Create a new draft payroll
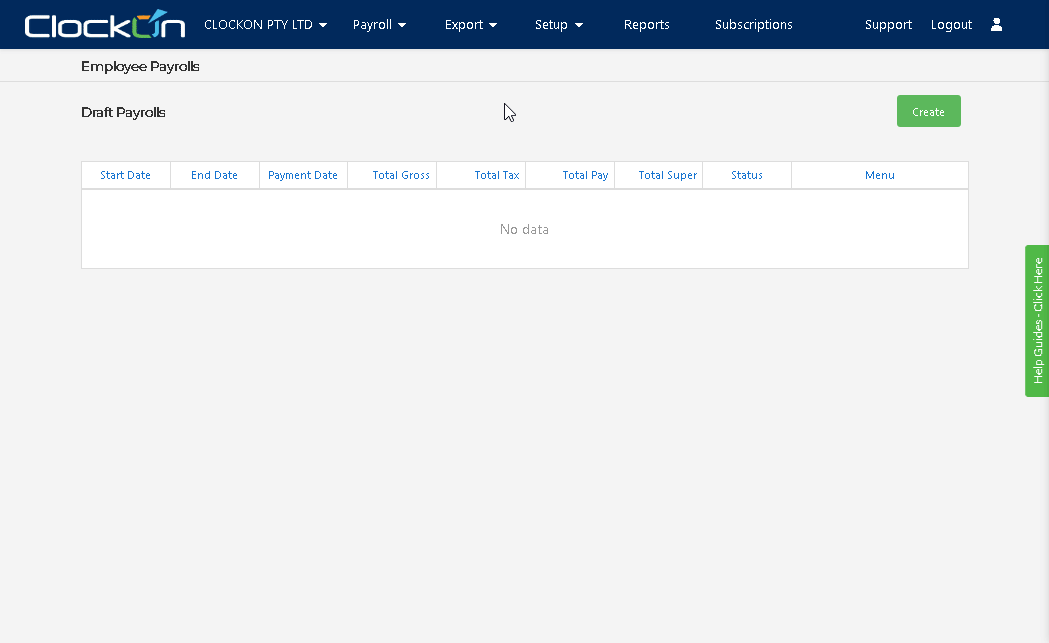 (928, 111)
